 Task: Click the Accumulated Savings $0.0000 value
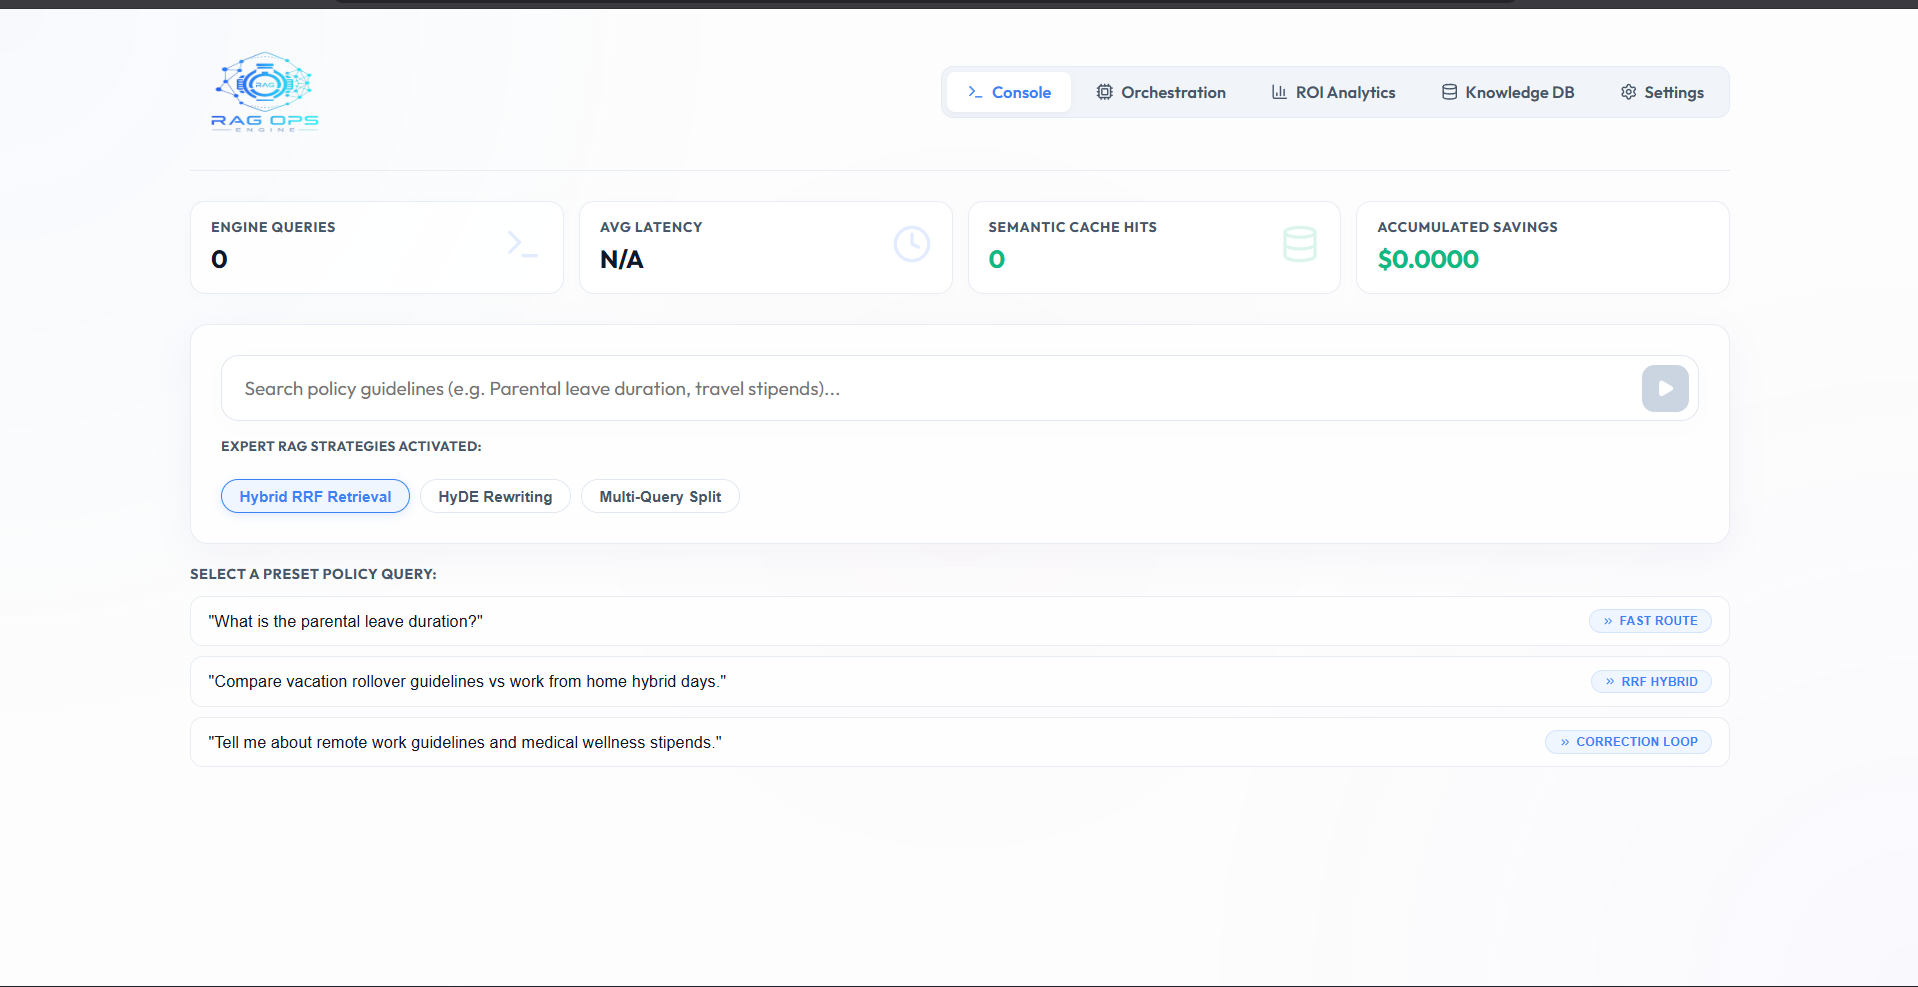point(1428,259)
